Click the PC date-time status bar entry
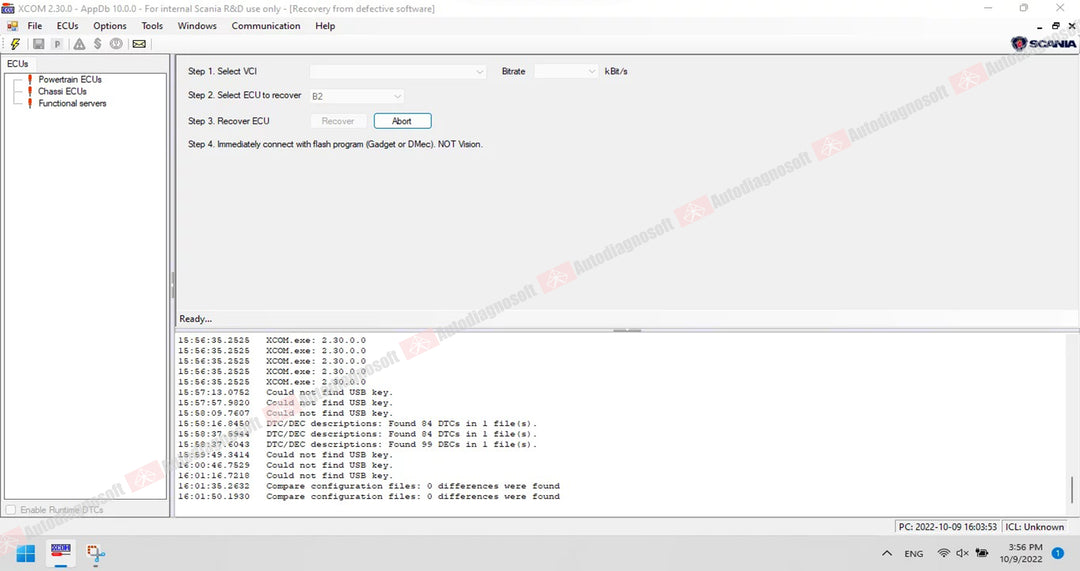Image resolution: width=1080 pixels, height=571 pixels. tap(948, 527)
